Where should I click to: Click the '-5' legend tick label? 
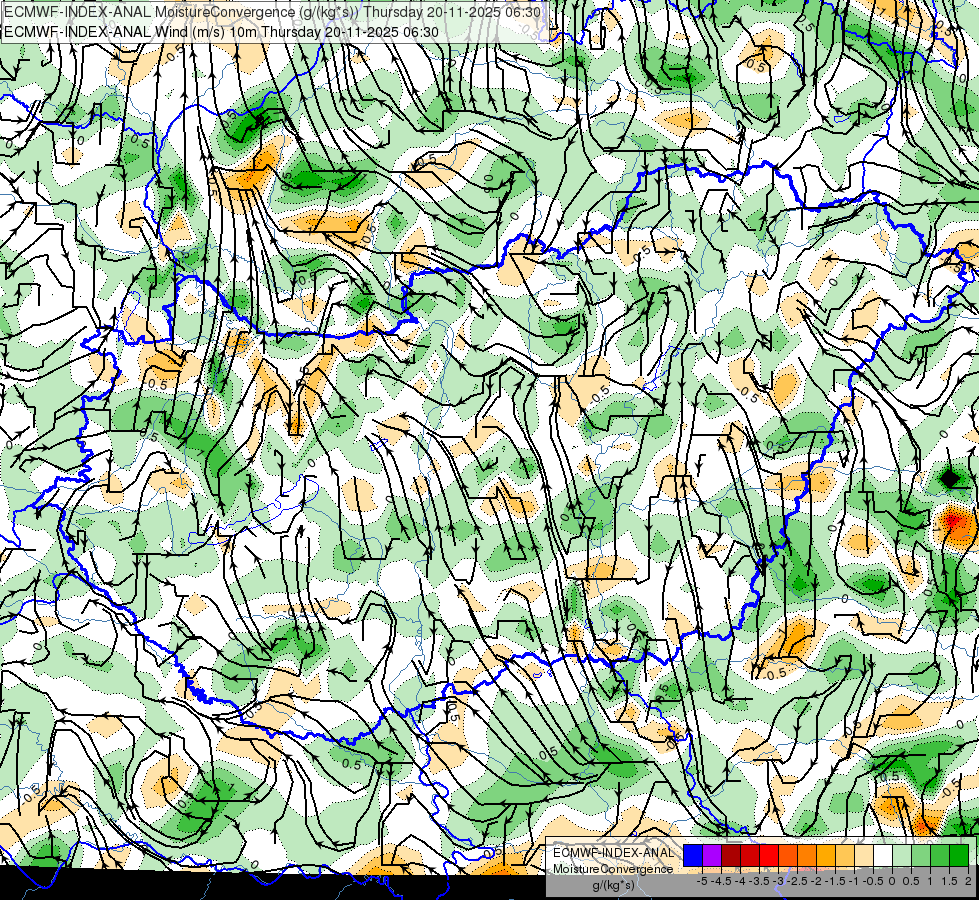click(x=703, y=881)
